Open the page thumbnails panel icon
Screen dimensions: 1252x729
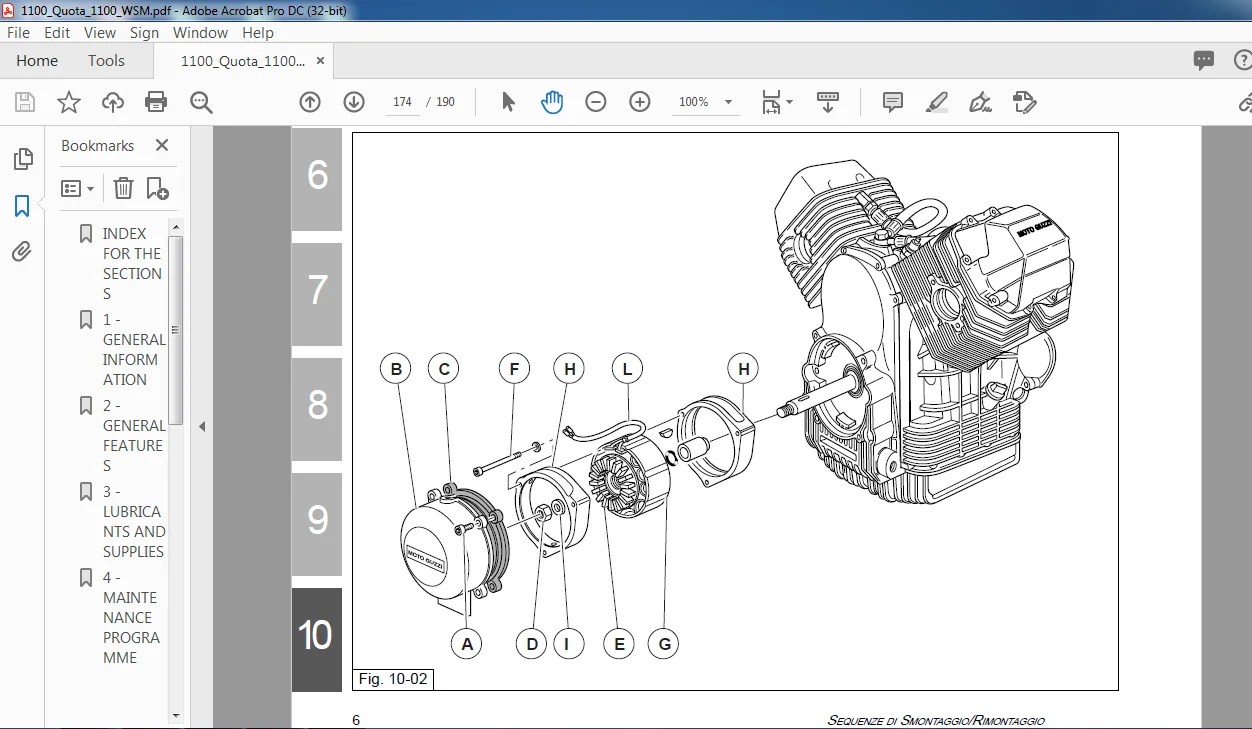(22, 159)
